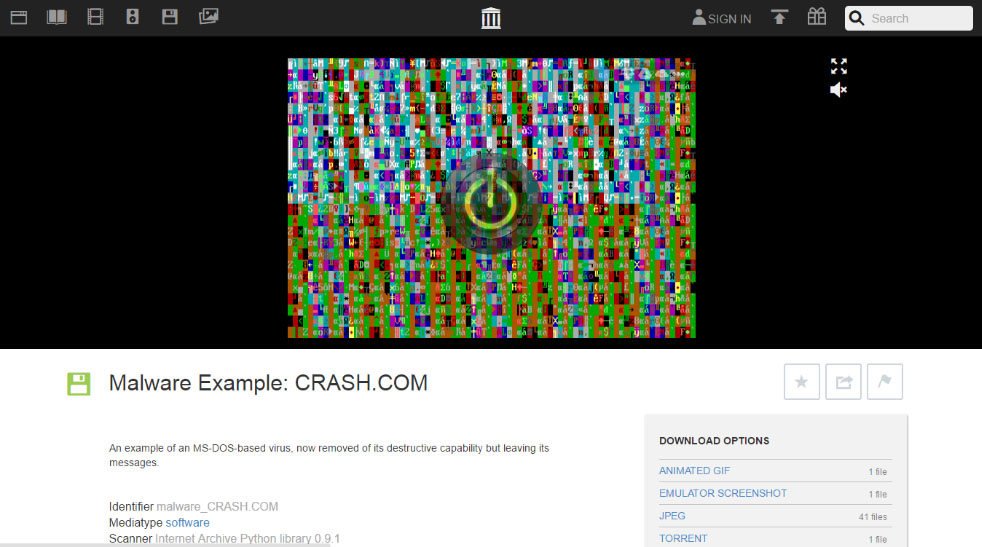Viewport: 982px width, 547px height.
Task: Favorite this item with star button
Action: (x=802, y=382)
